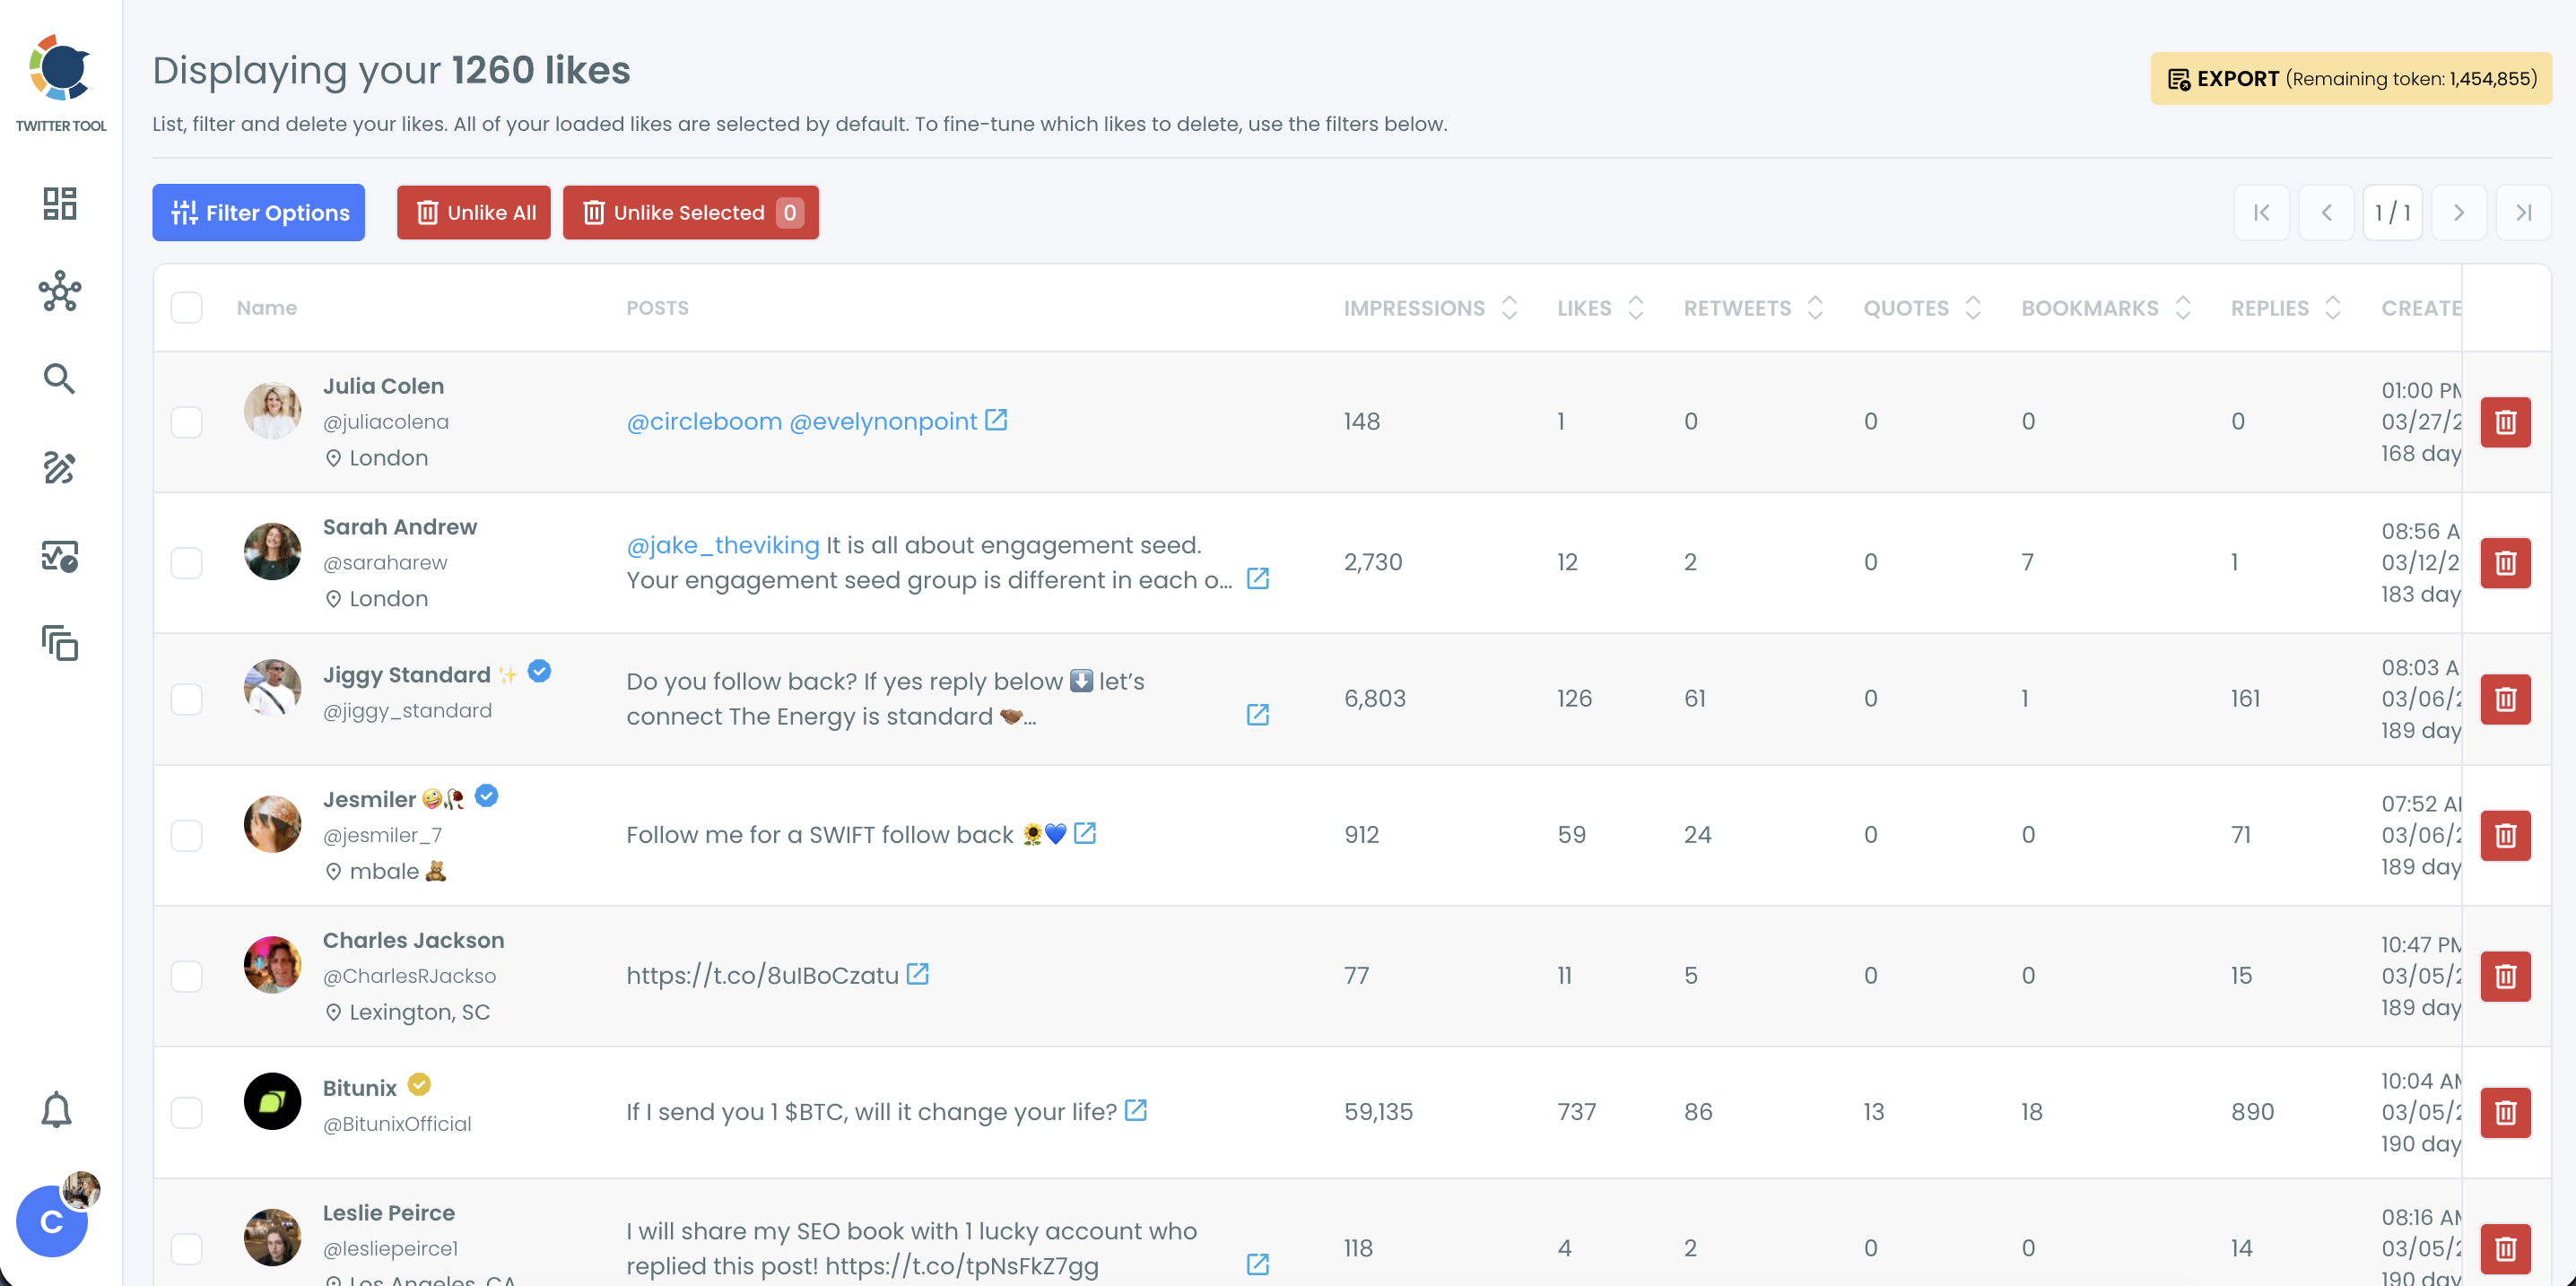Viewport: 2576px width, 1286px height.
Task: Click the name Leslie Peirce
Action: (389, 1213)
